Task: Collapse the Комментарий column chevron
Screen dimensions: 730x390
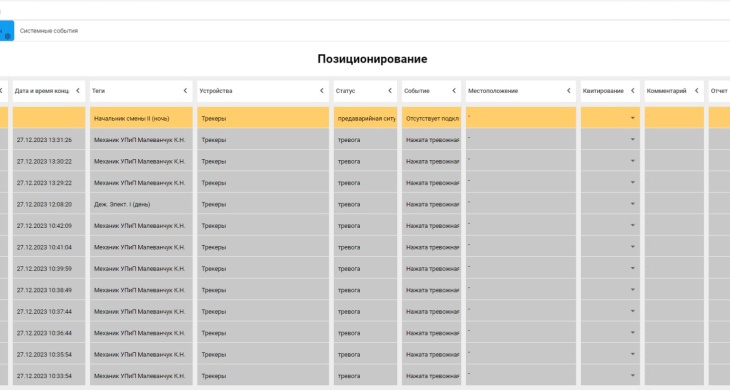Action: pos(696,91)
